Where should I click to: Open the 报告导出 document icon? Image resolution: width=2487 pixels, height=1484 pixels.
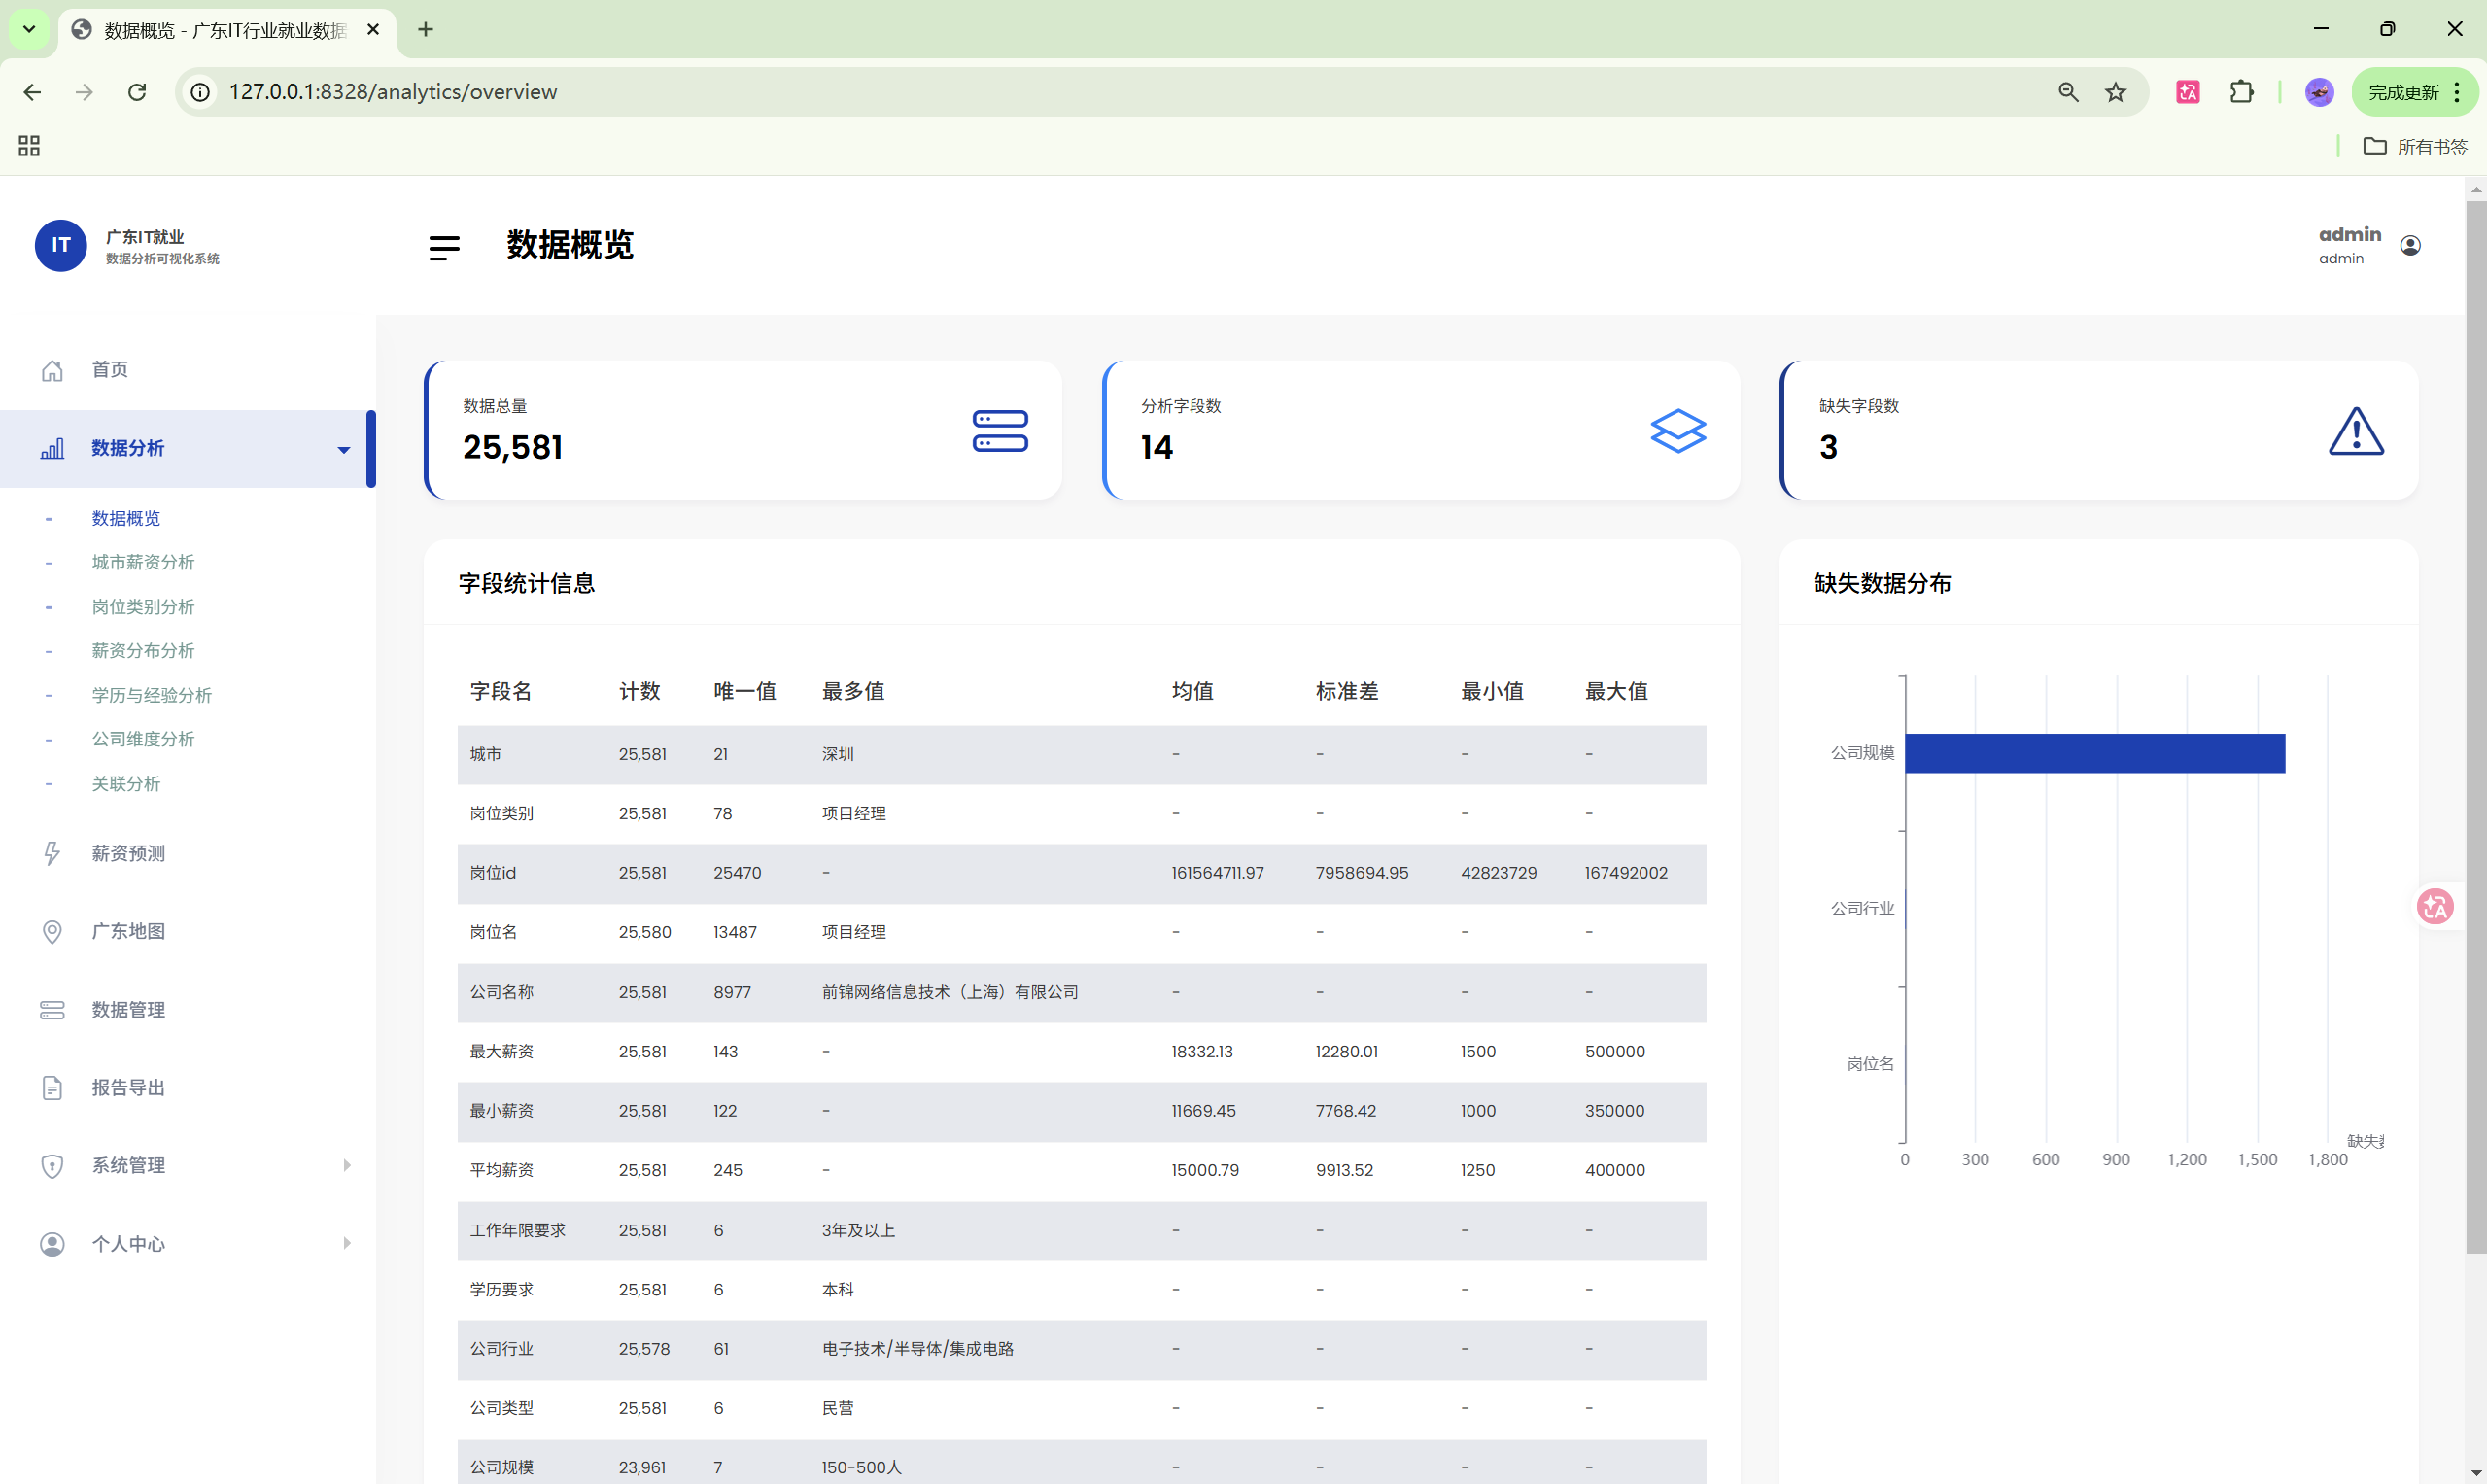[x=52, y=1087]
